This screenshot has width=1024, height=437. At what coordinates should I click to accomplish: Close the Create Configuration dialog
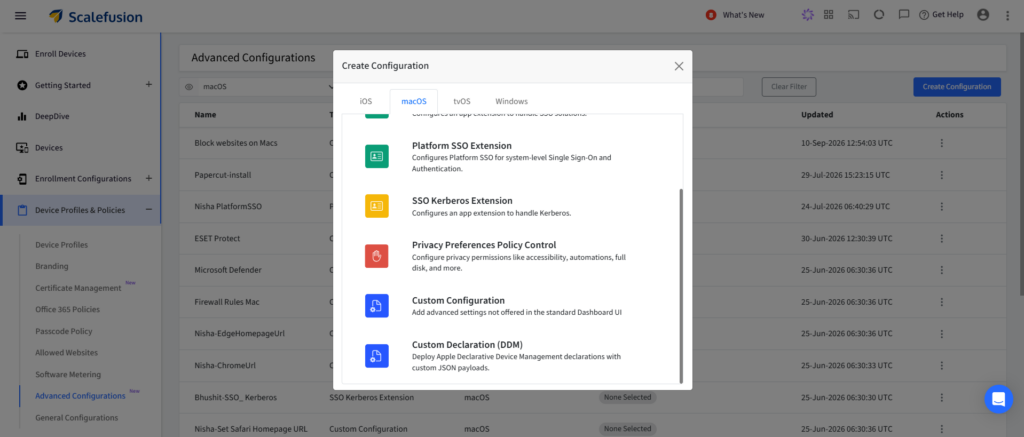point(679,66)
